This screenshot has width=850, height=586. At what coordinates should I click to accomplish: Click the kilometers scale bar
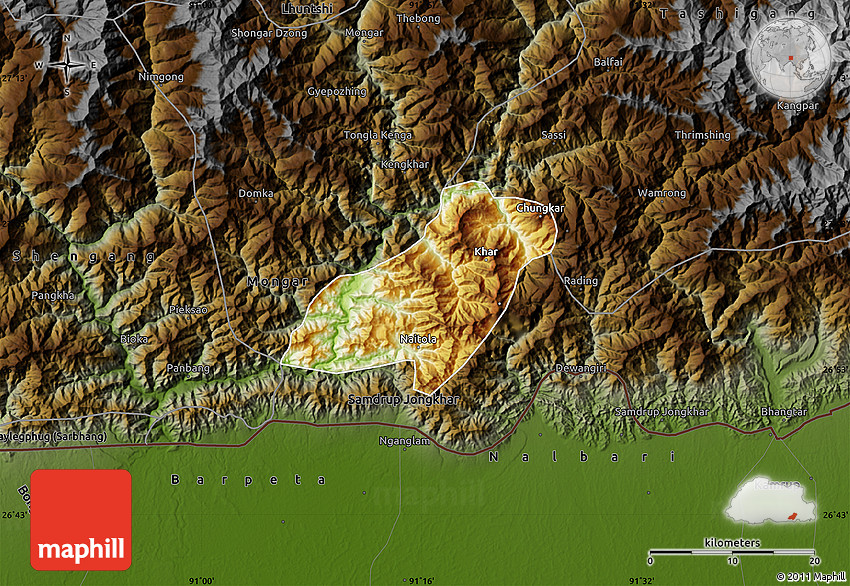pos(731,552)
